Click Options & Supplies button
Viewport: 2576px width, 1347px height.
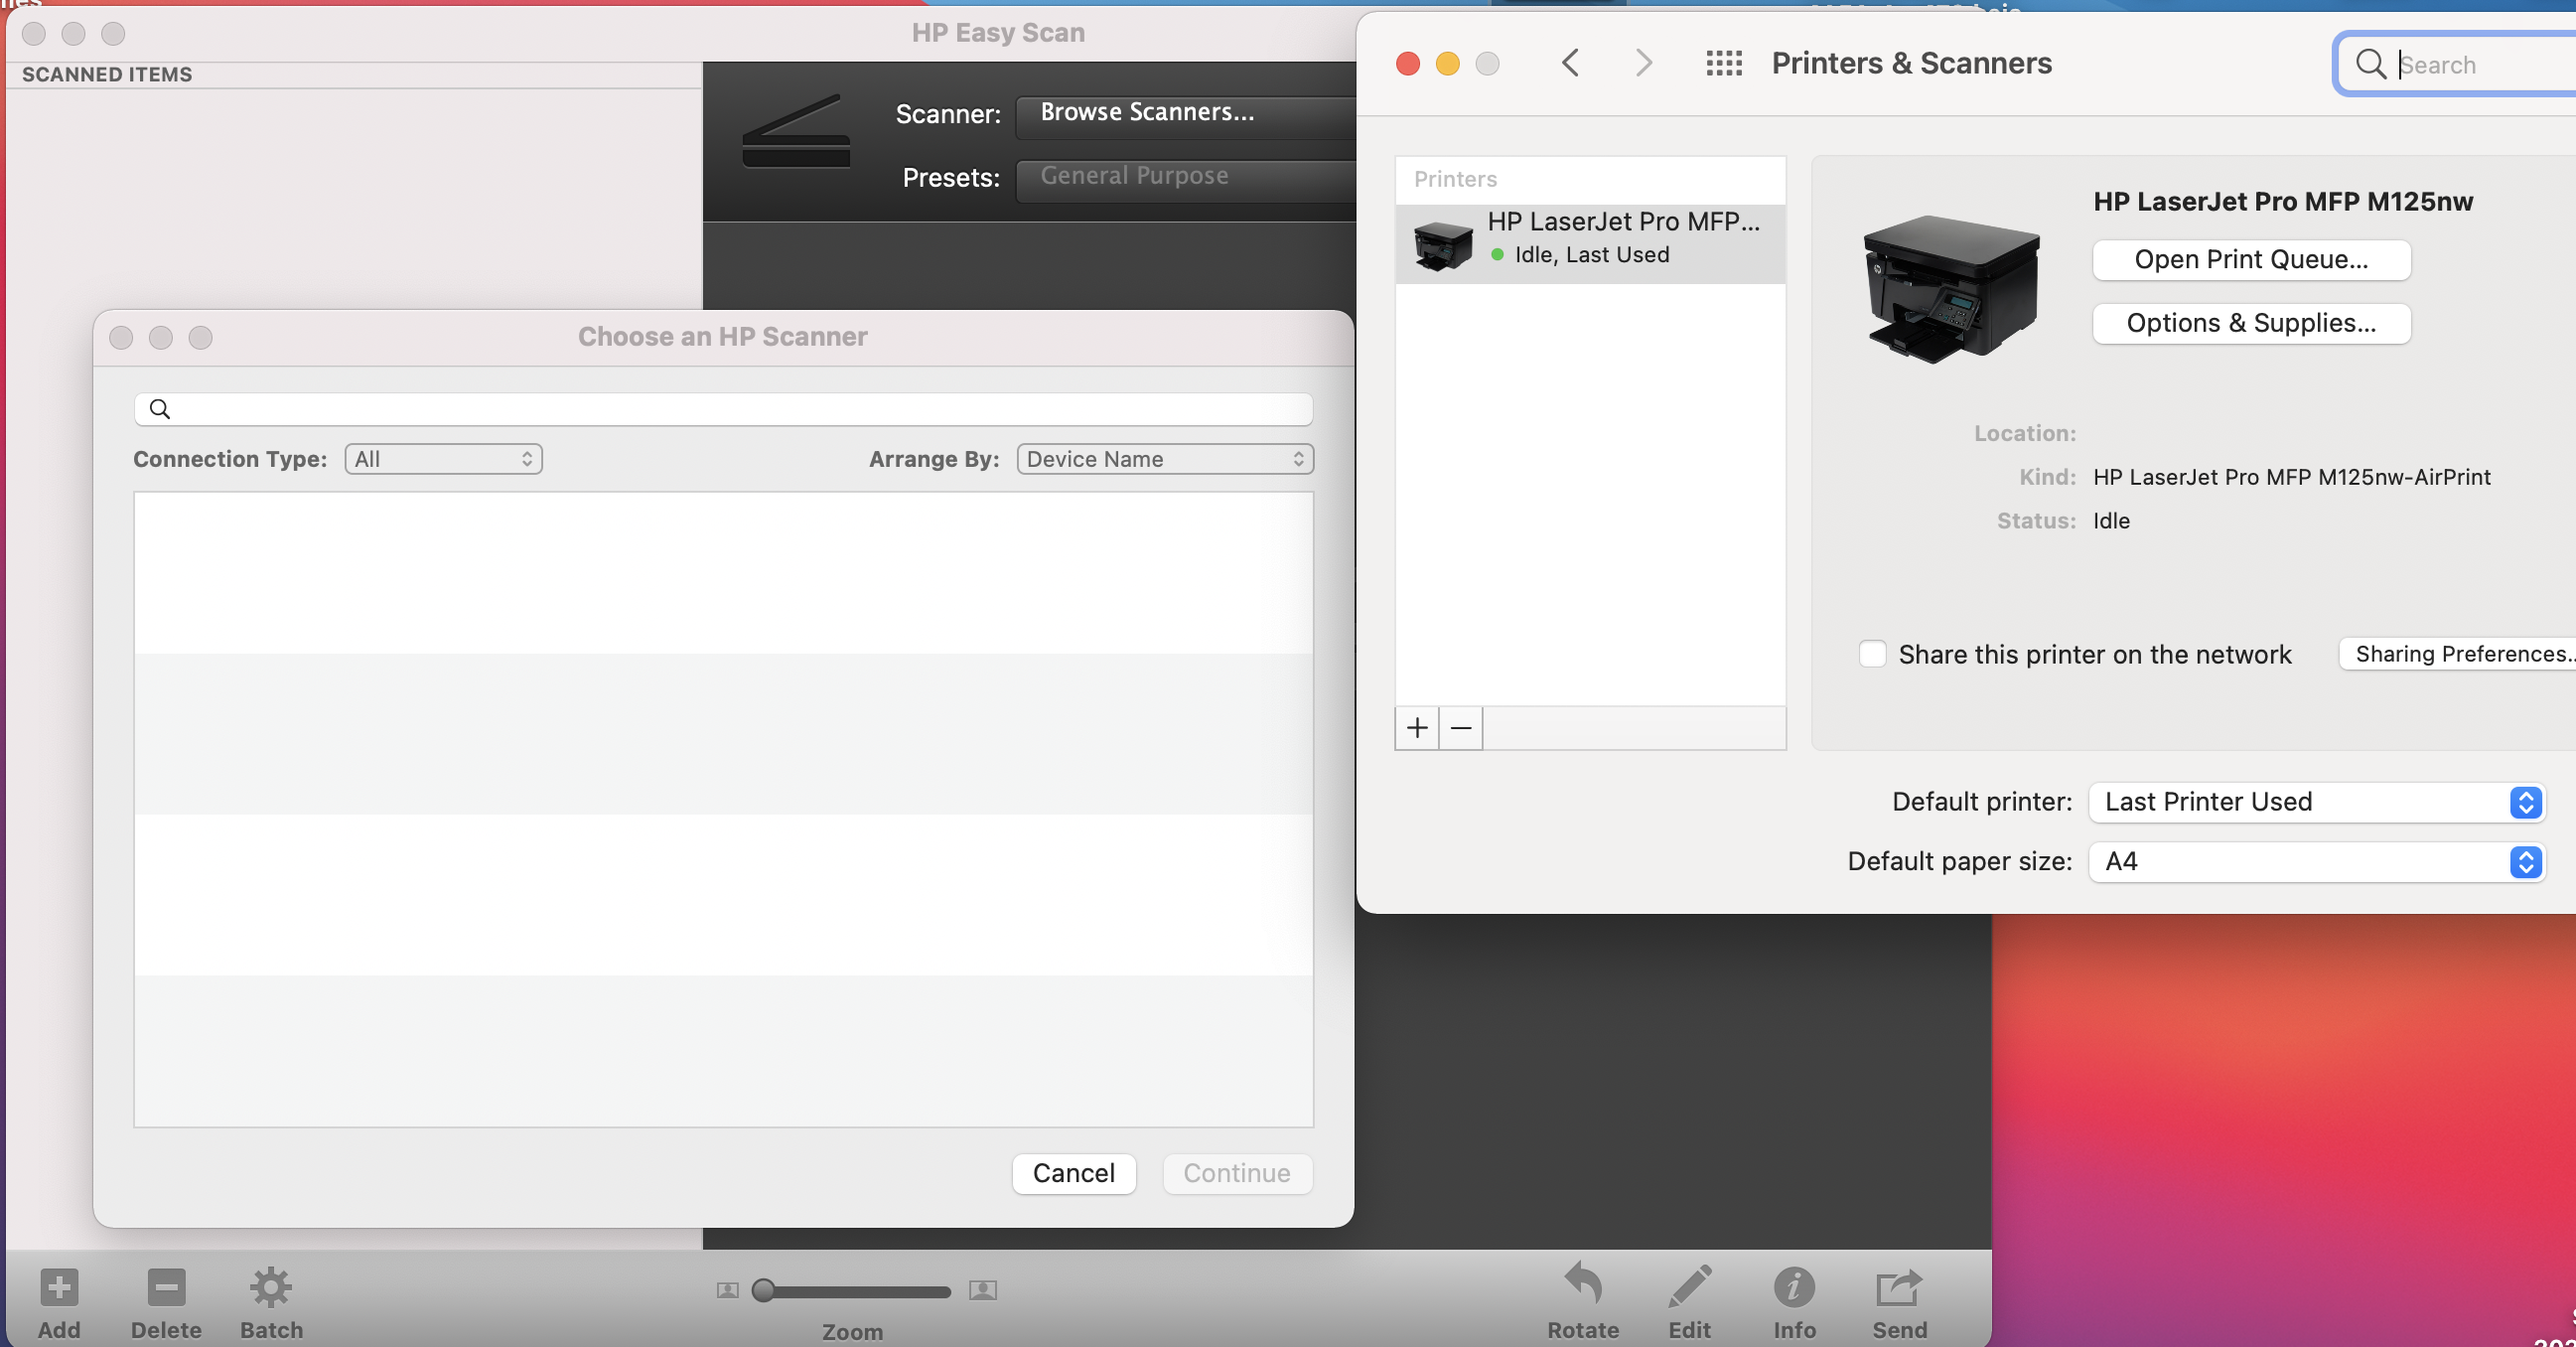tap(2251, 323)
